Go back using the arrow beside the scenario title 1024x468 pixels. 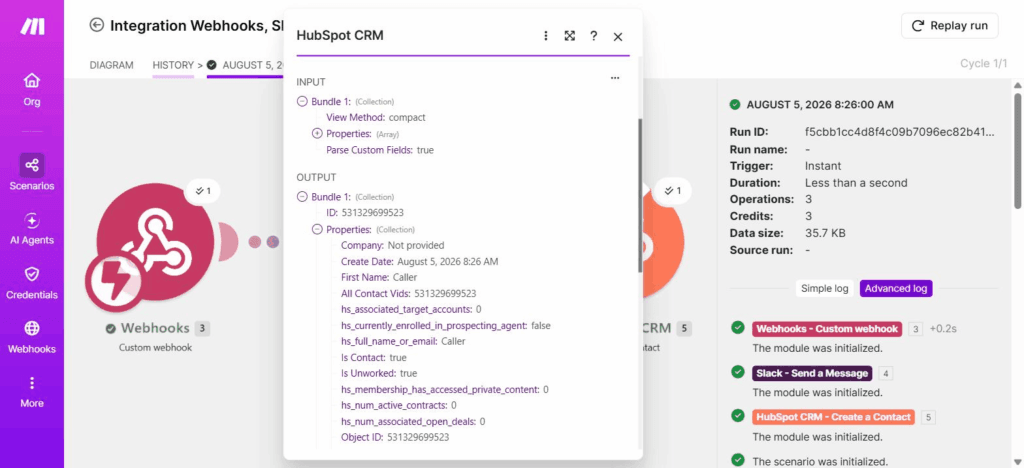pos(97,25)
